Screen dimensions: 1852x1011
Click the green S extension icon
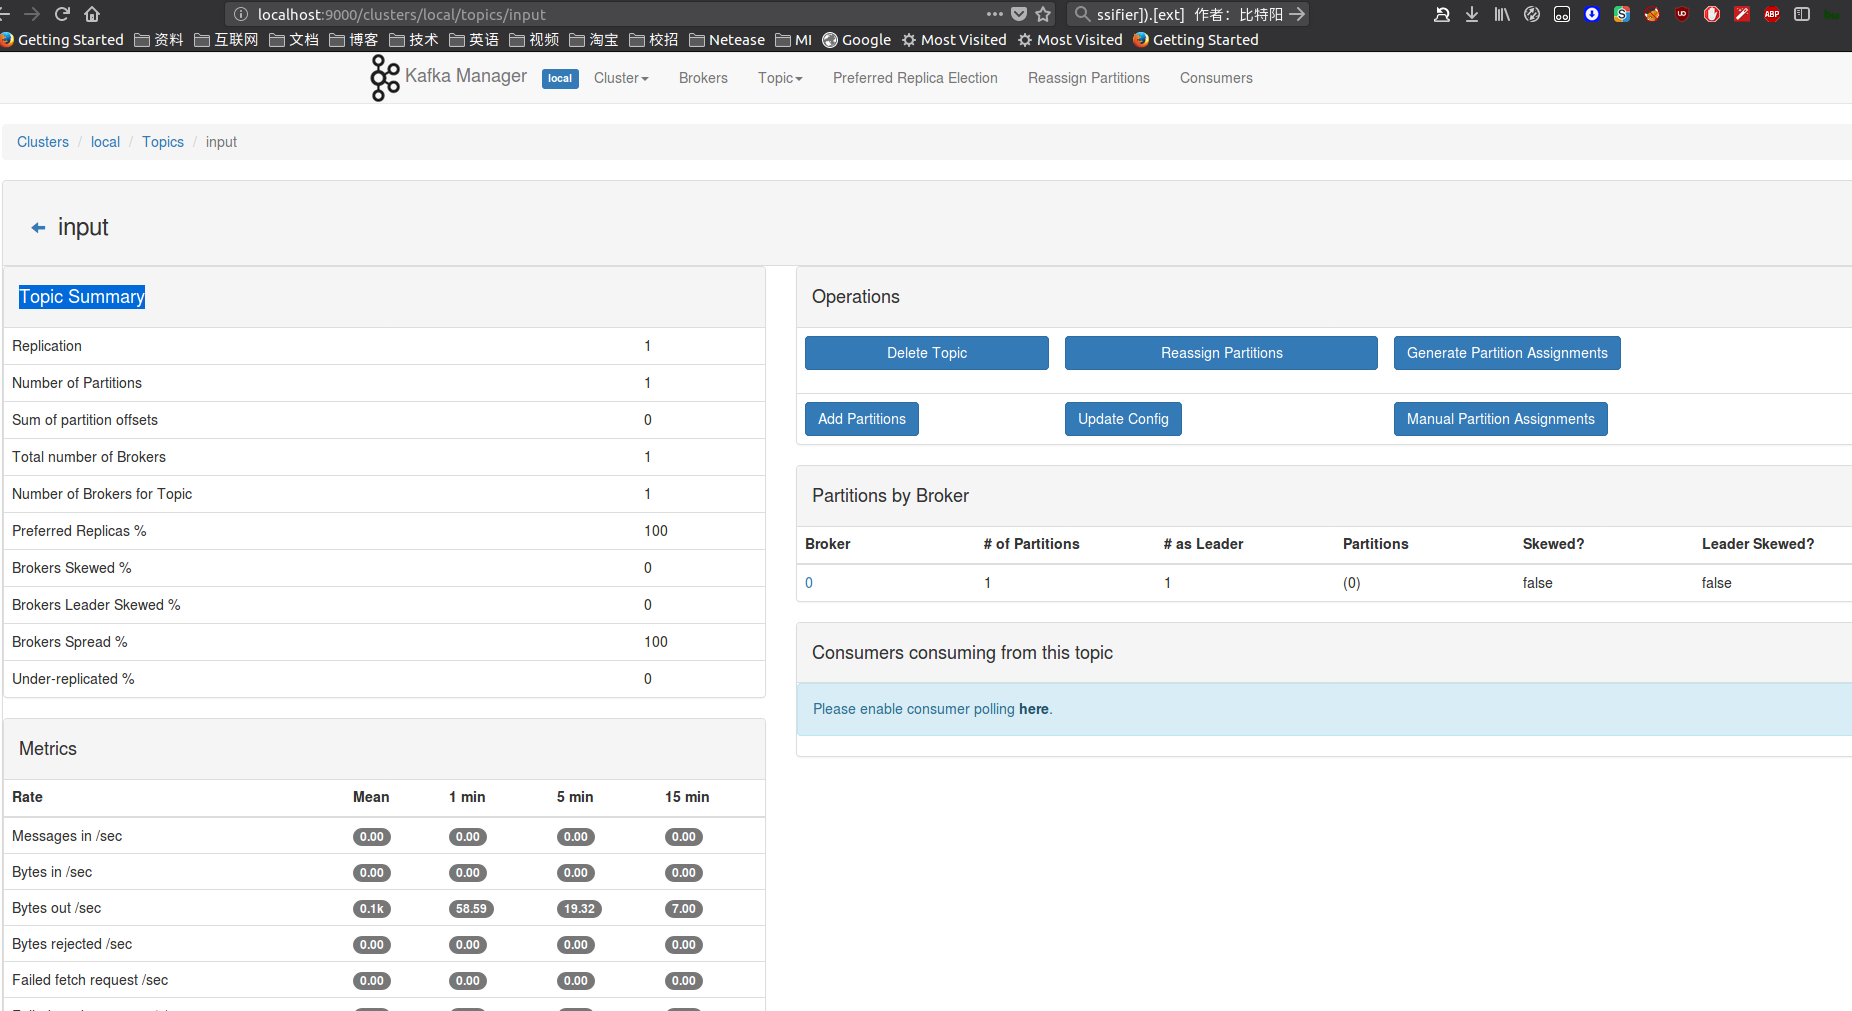coord(1622,14)
